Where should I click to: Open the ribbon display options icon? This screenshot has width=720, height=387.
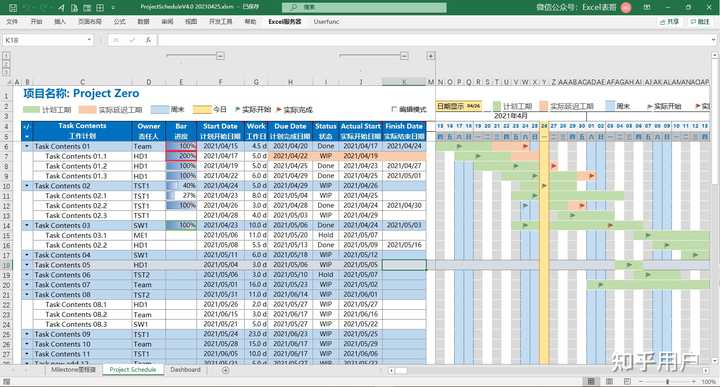point(647,7)
